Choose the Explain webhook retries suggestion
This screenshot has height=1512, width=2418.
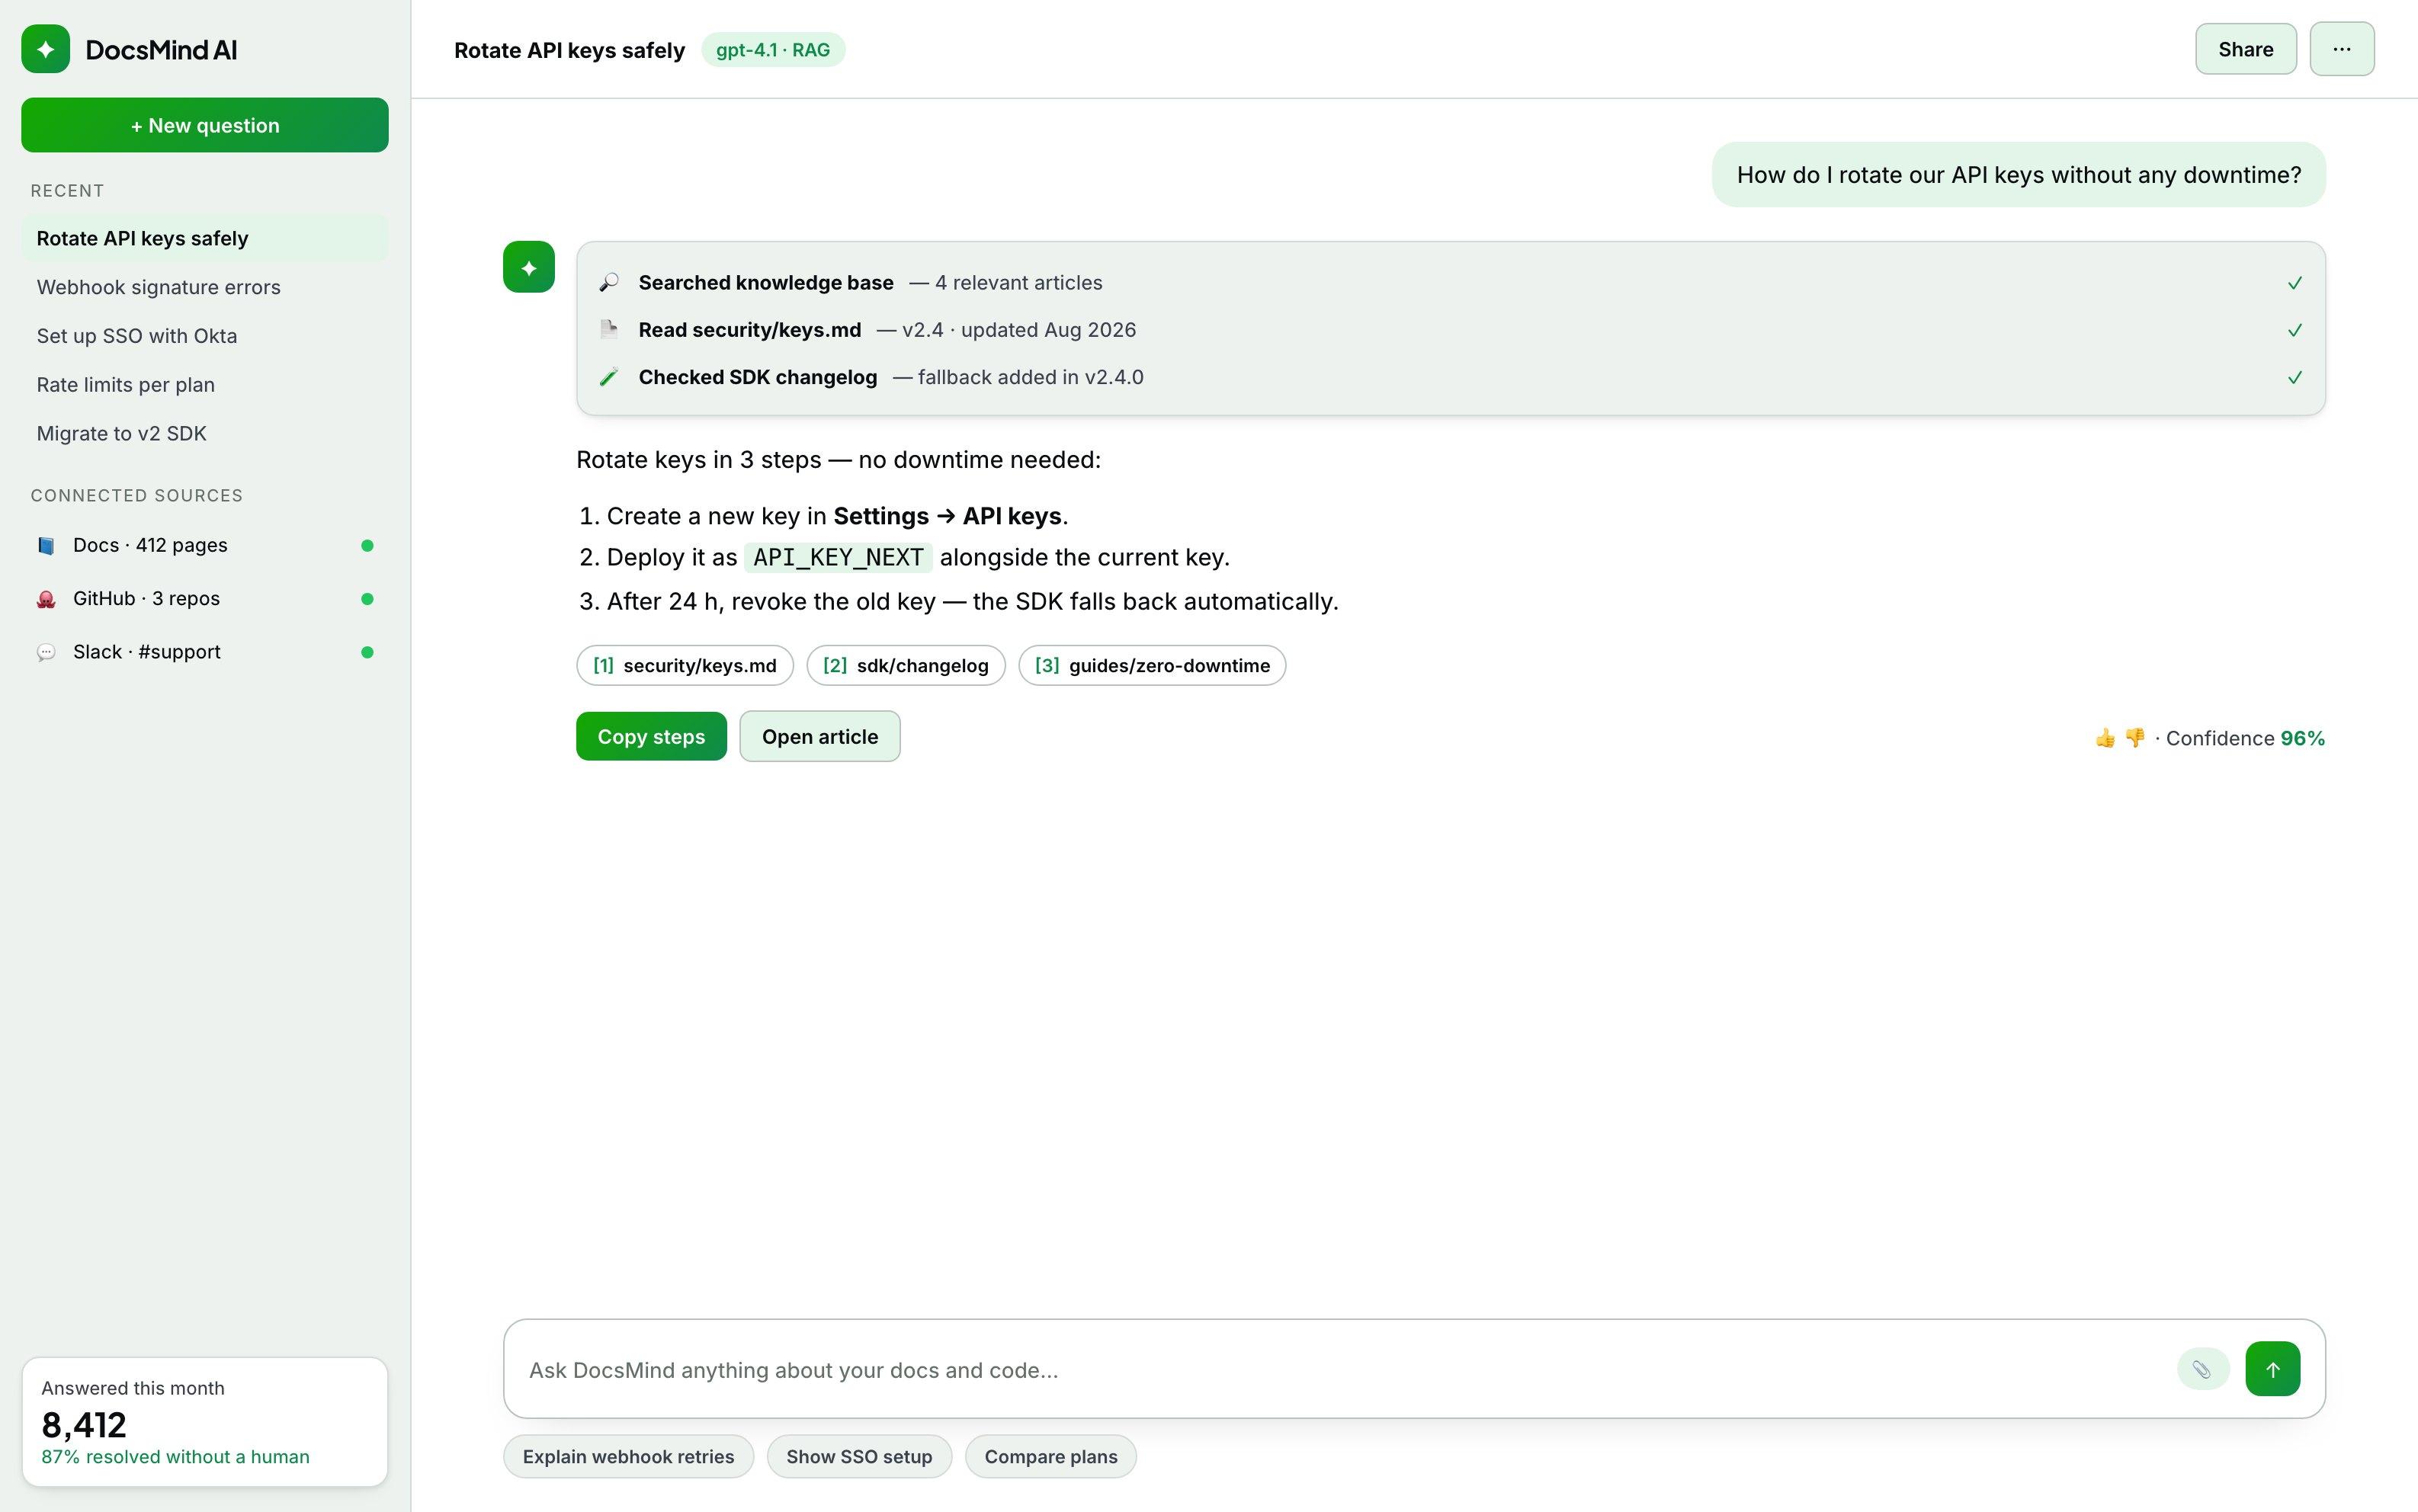(x=628, y=1456)
